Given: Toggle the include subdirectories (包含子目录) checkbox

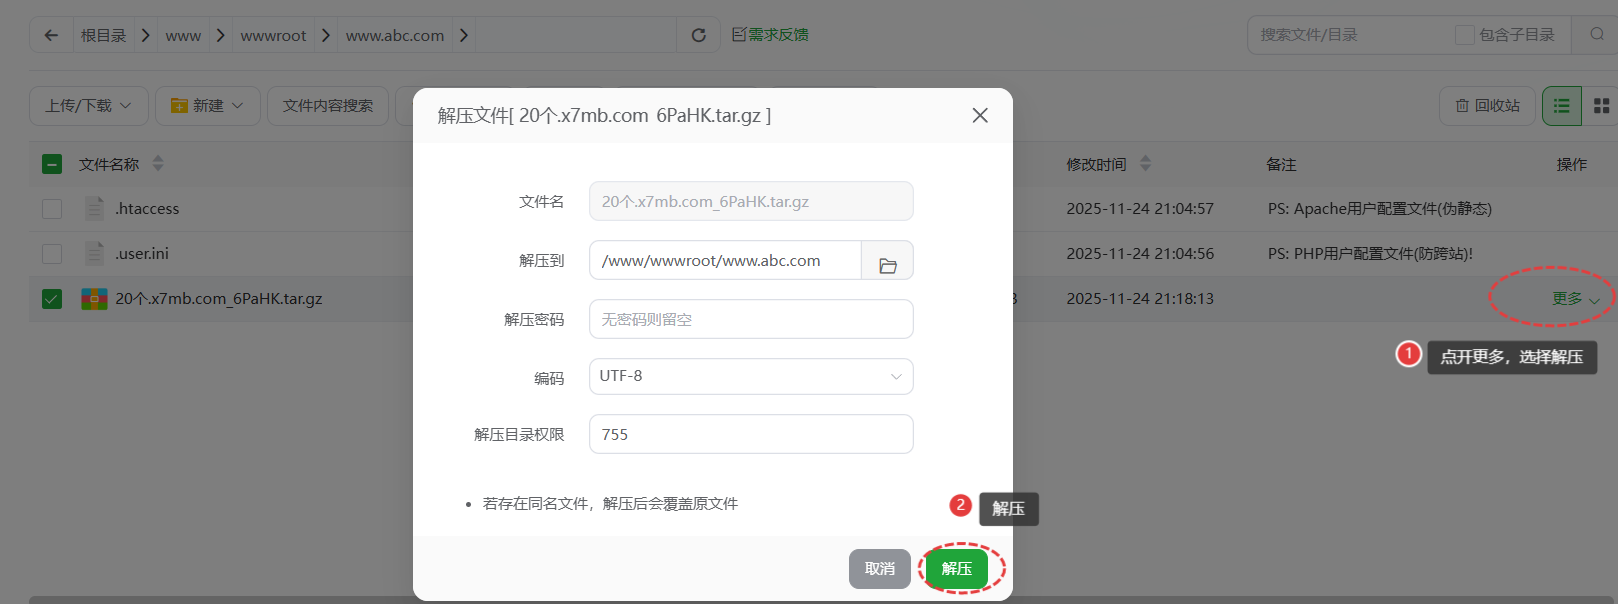Looking at the screenshot, I should [x=1464, y=35].
